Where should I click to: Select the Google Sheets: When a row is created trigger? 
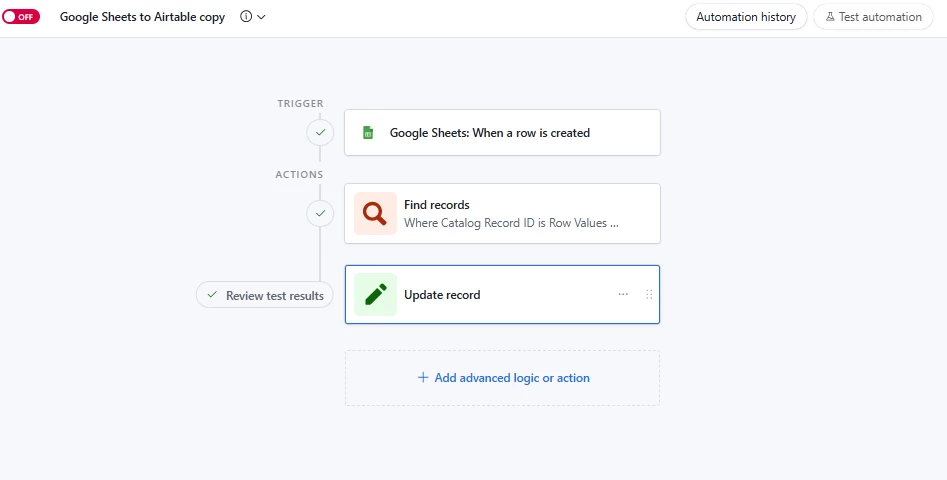502,132
